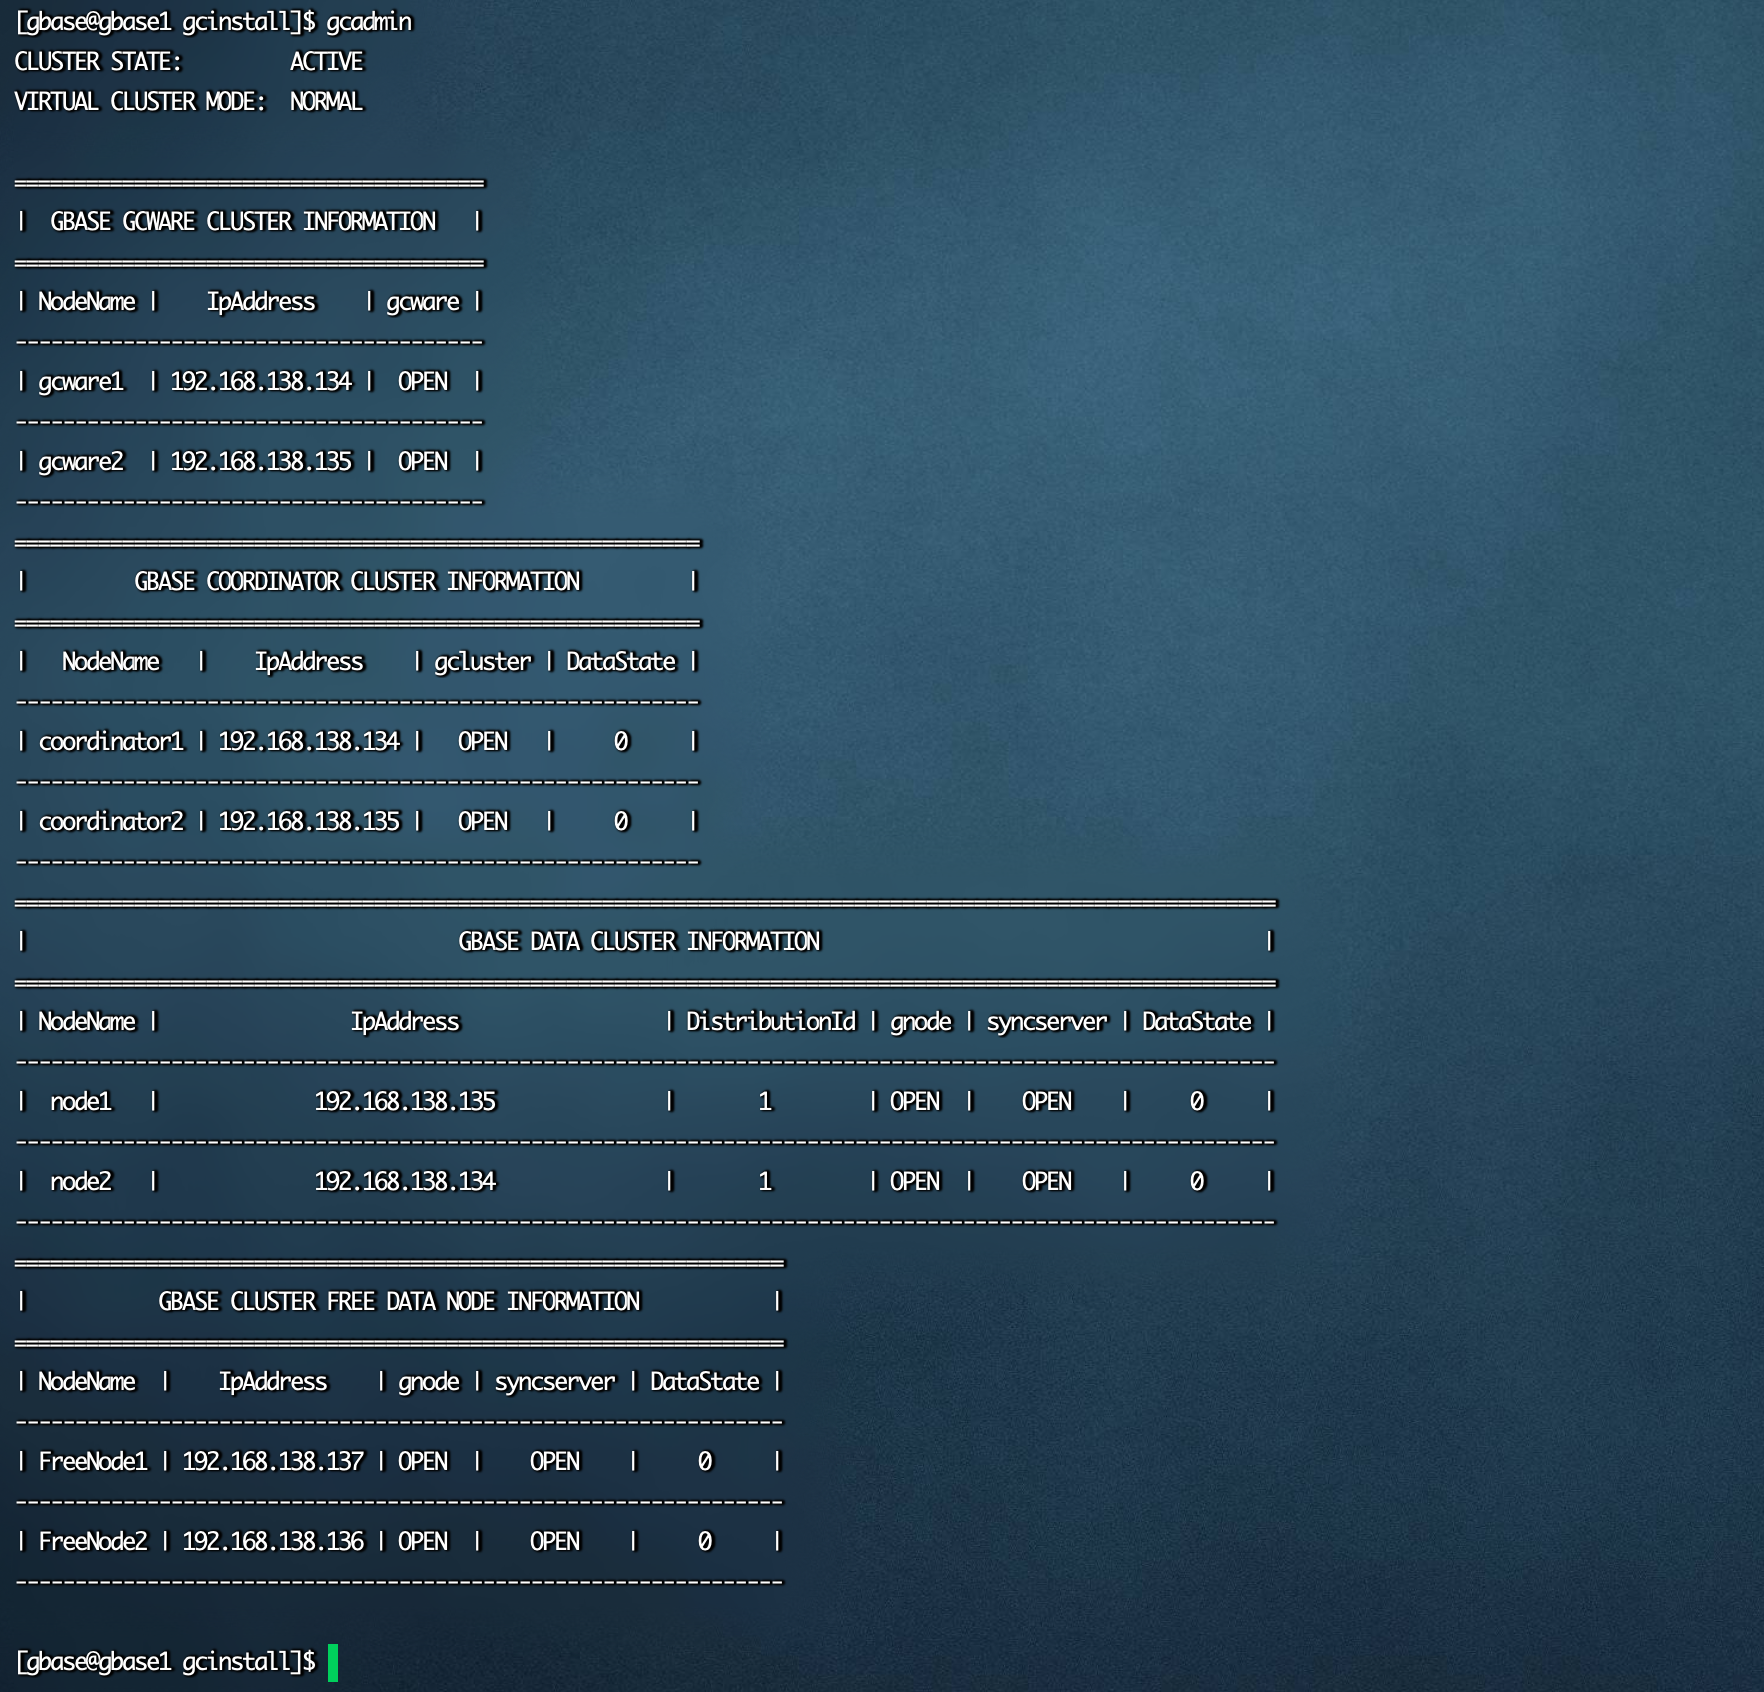This screenshot has height=1692, width=1764.
Task: Select the node2 name cell
Action: 81,1182
